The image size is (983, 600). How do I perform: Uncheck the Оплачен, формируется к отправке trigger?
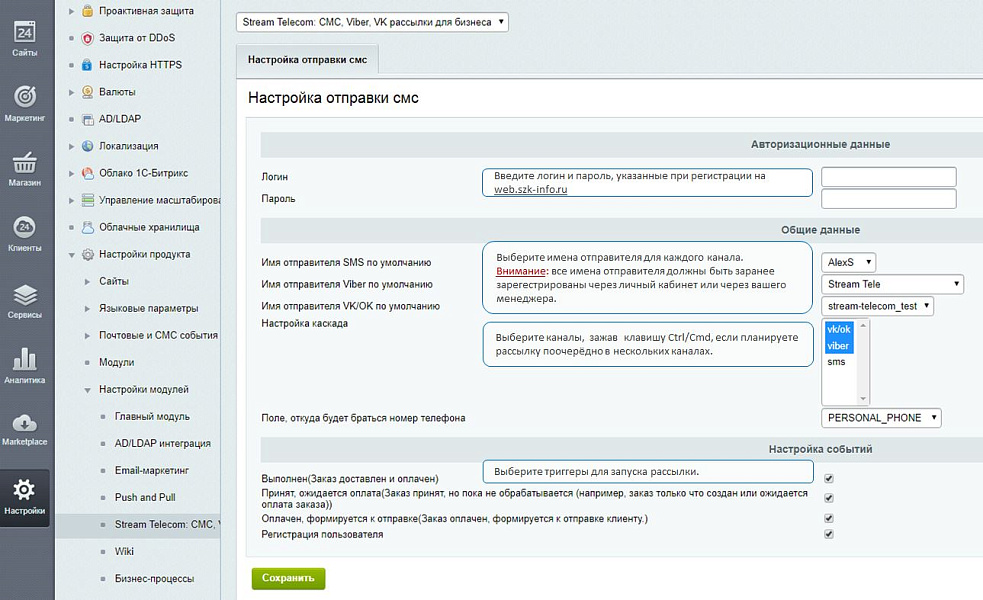tap(827, 519)
